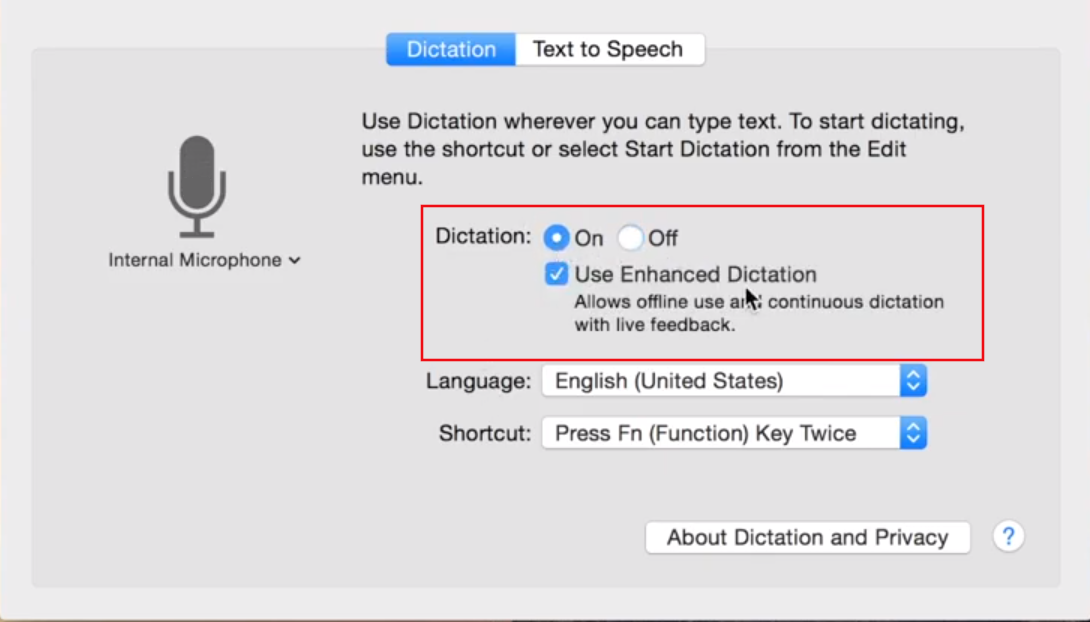Click the Shortcut dropdown stepper icon

coord(915,433)
